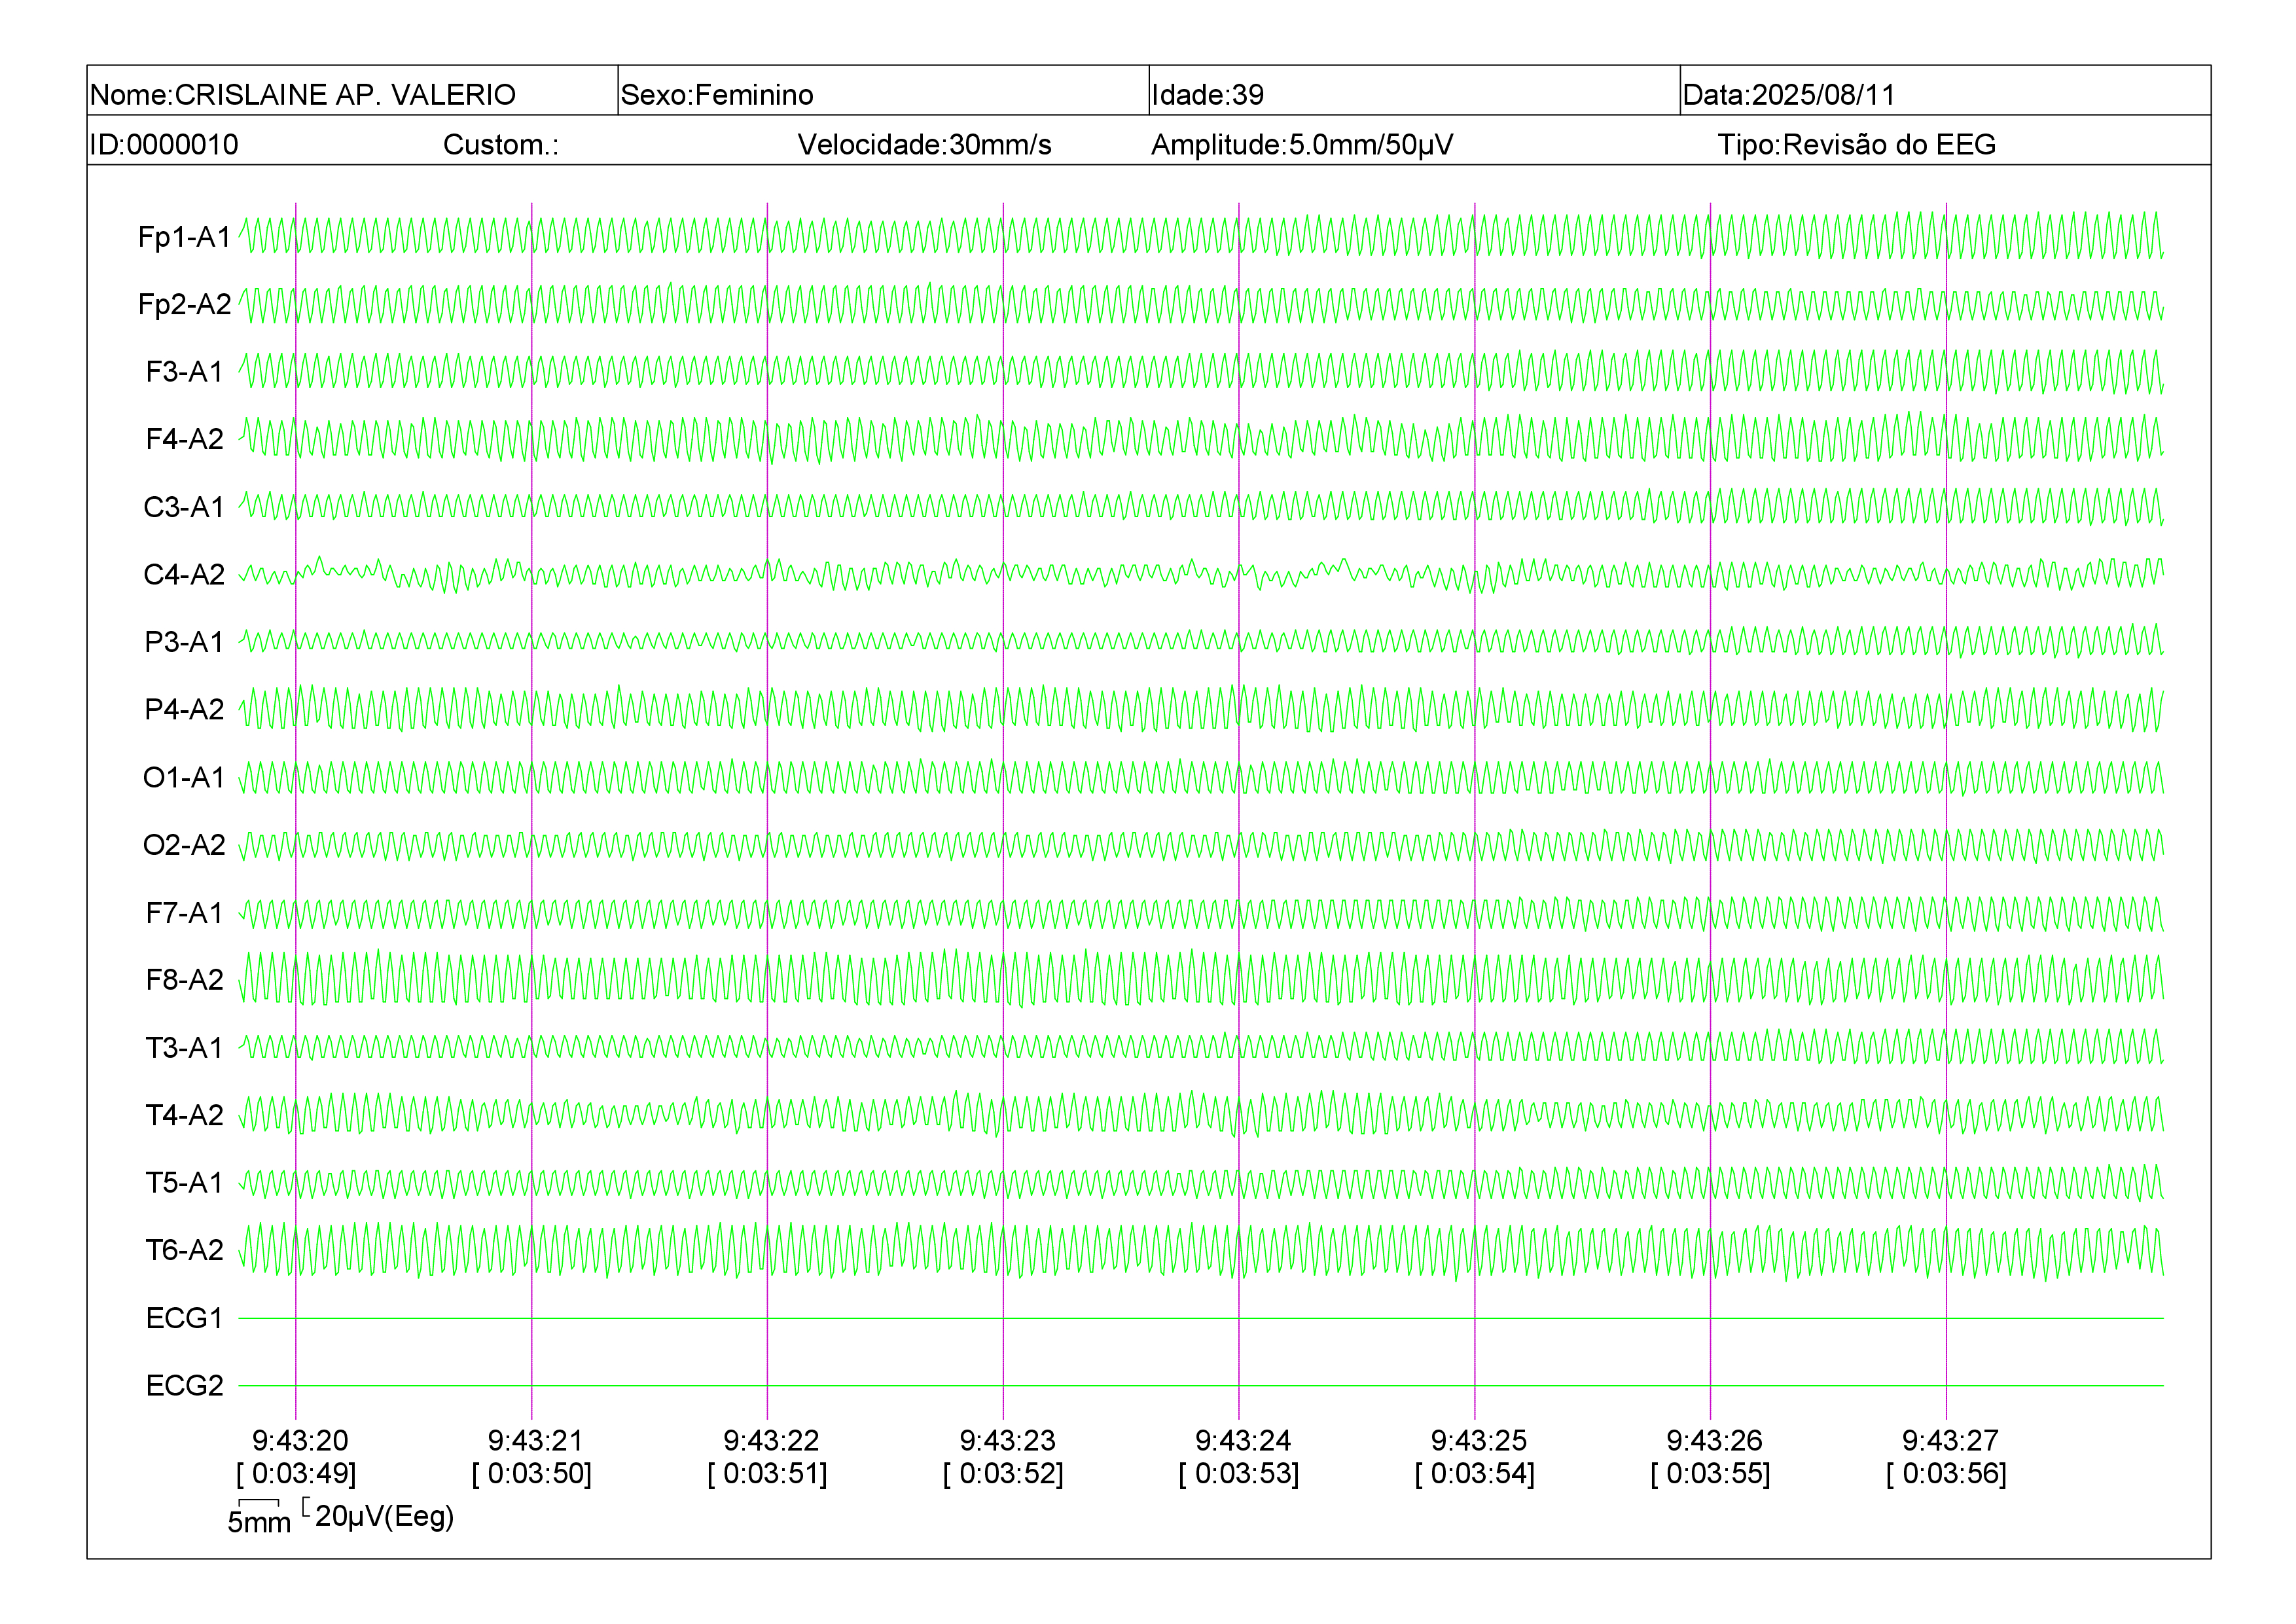Viewport: 2296px width, 1624px height.
Task: Click the 20µV(Eeg) calibration label
Action: coord(384,1517)
